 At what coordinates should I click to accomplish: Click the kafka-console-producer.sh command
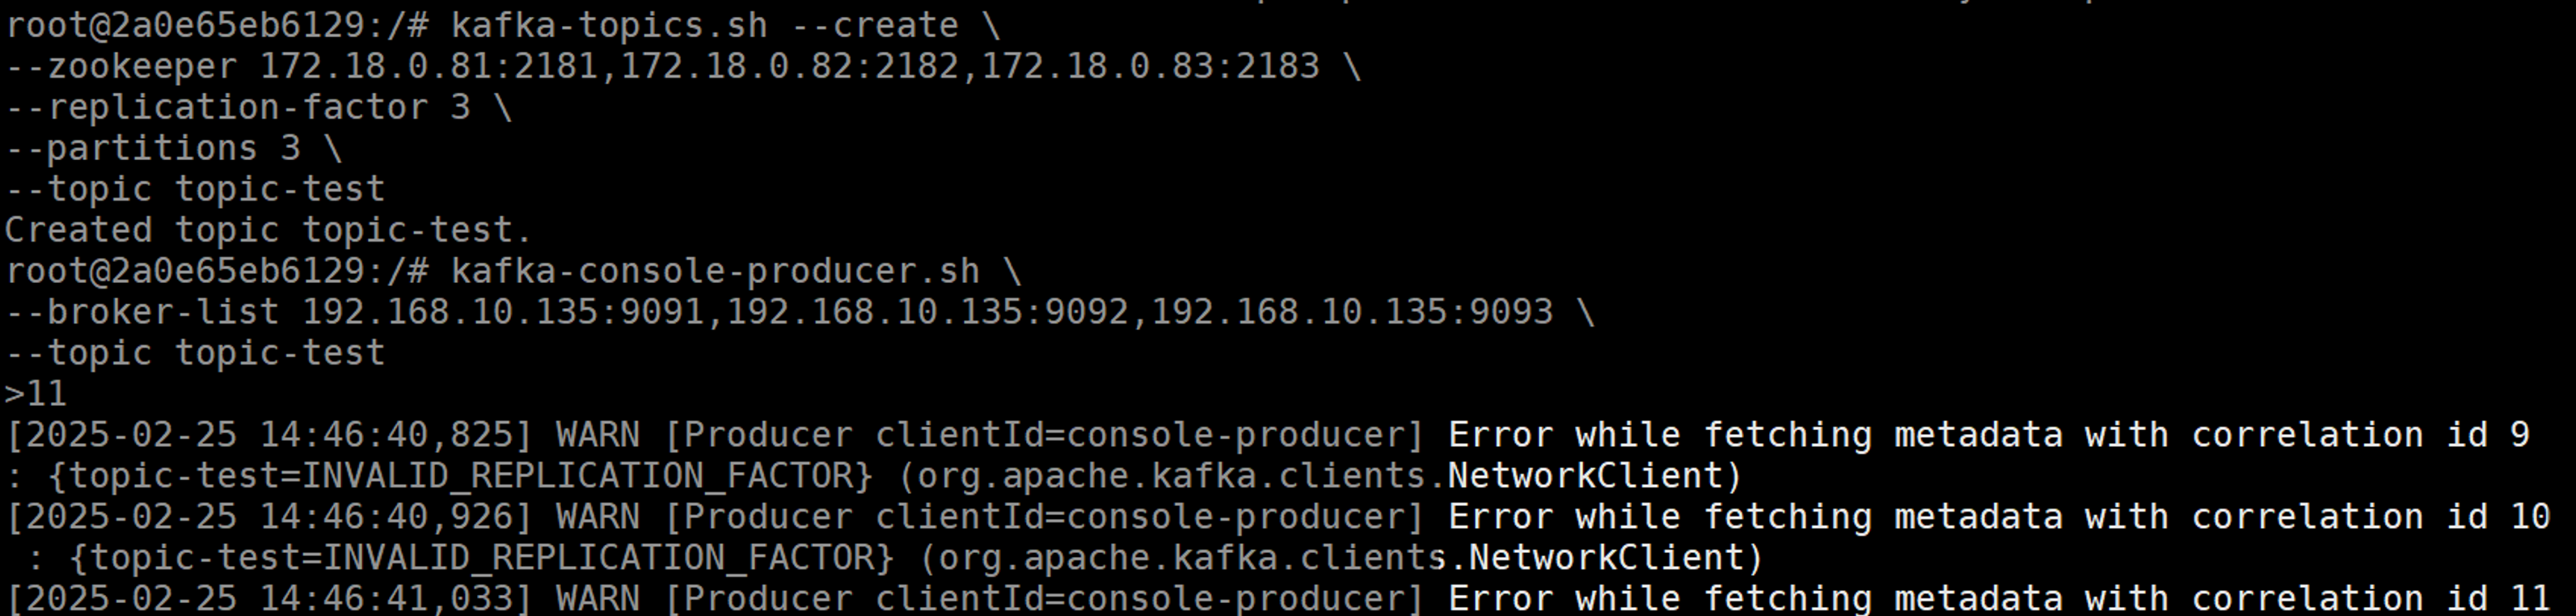coord(715,271)
